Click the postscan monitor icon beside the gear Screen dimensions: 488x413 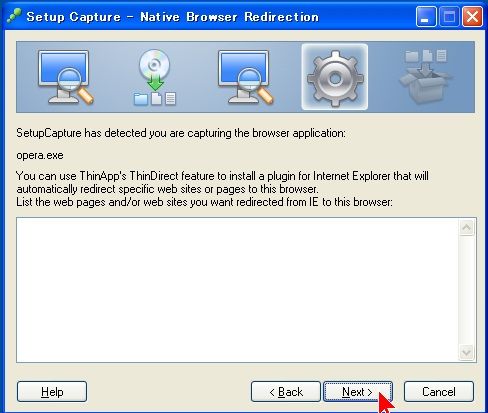pos(245,77)
